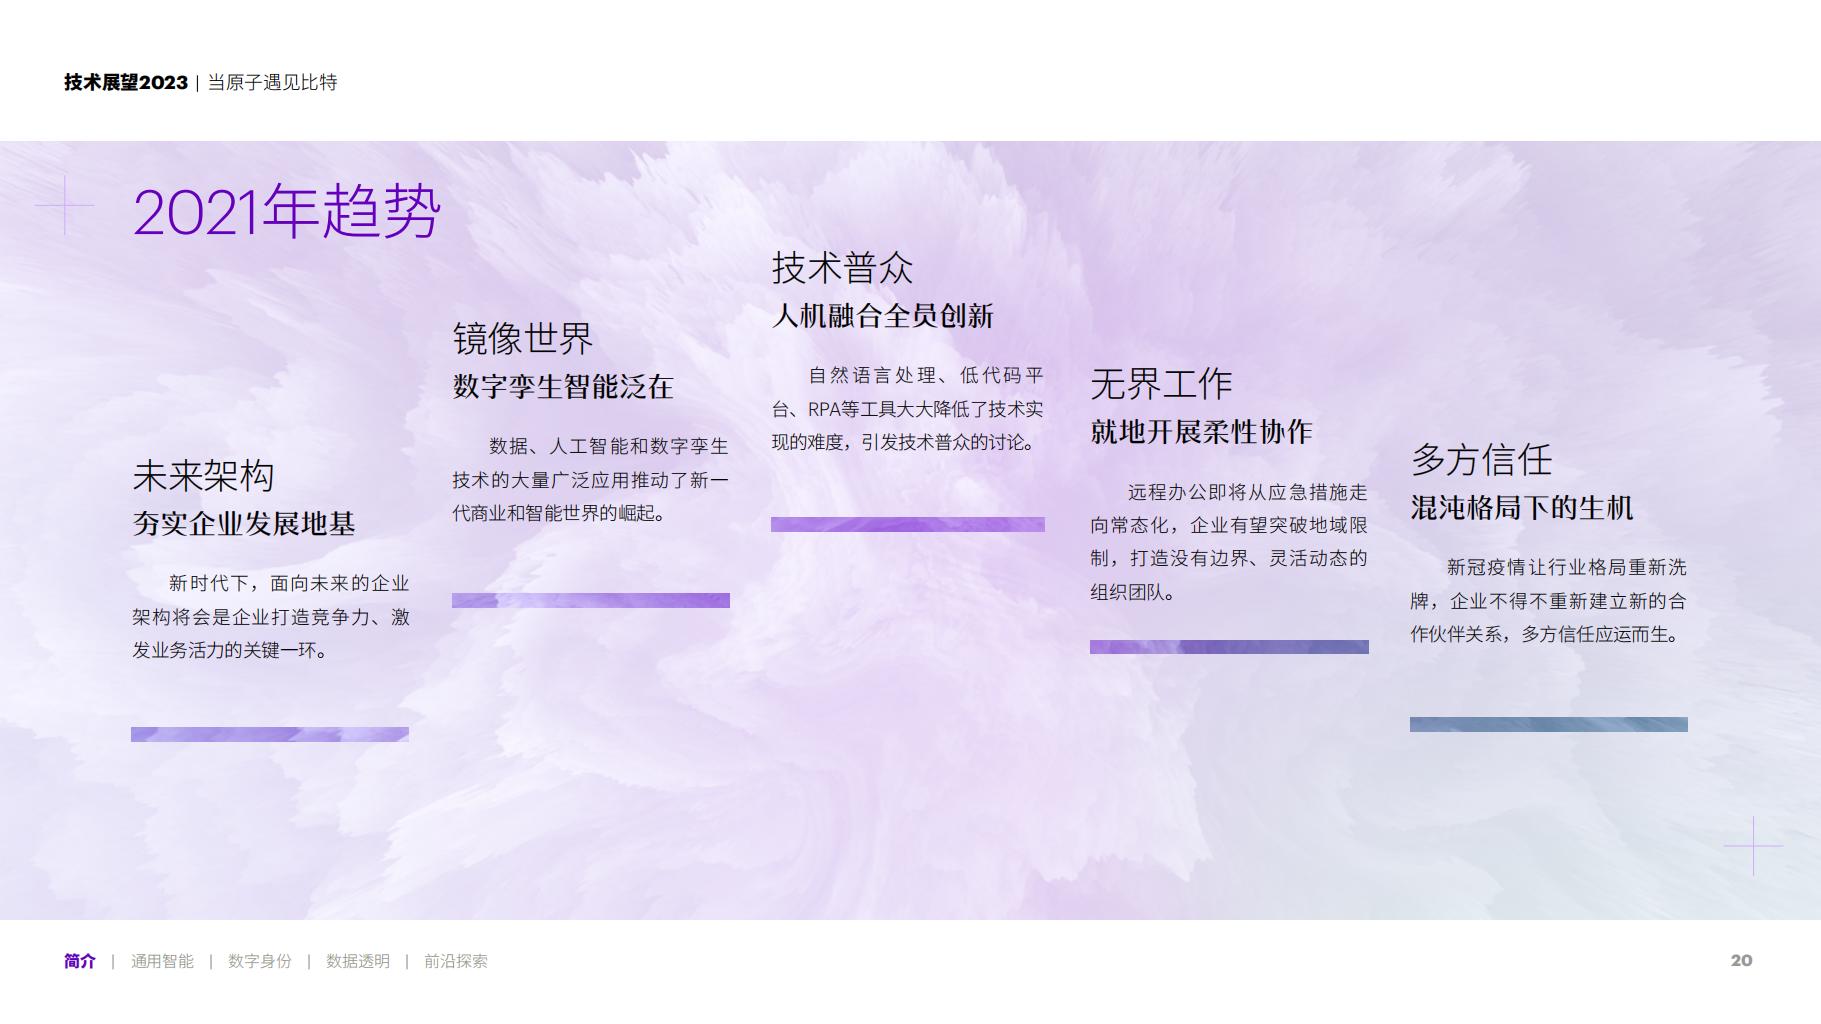
Task: Click the header title 技术展望2023
Action: (126, 83)
